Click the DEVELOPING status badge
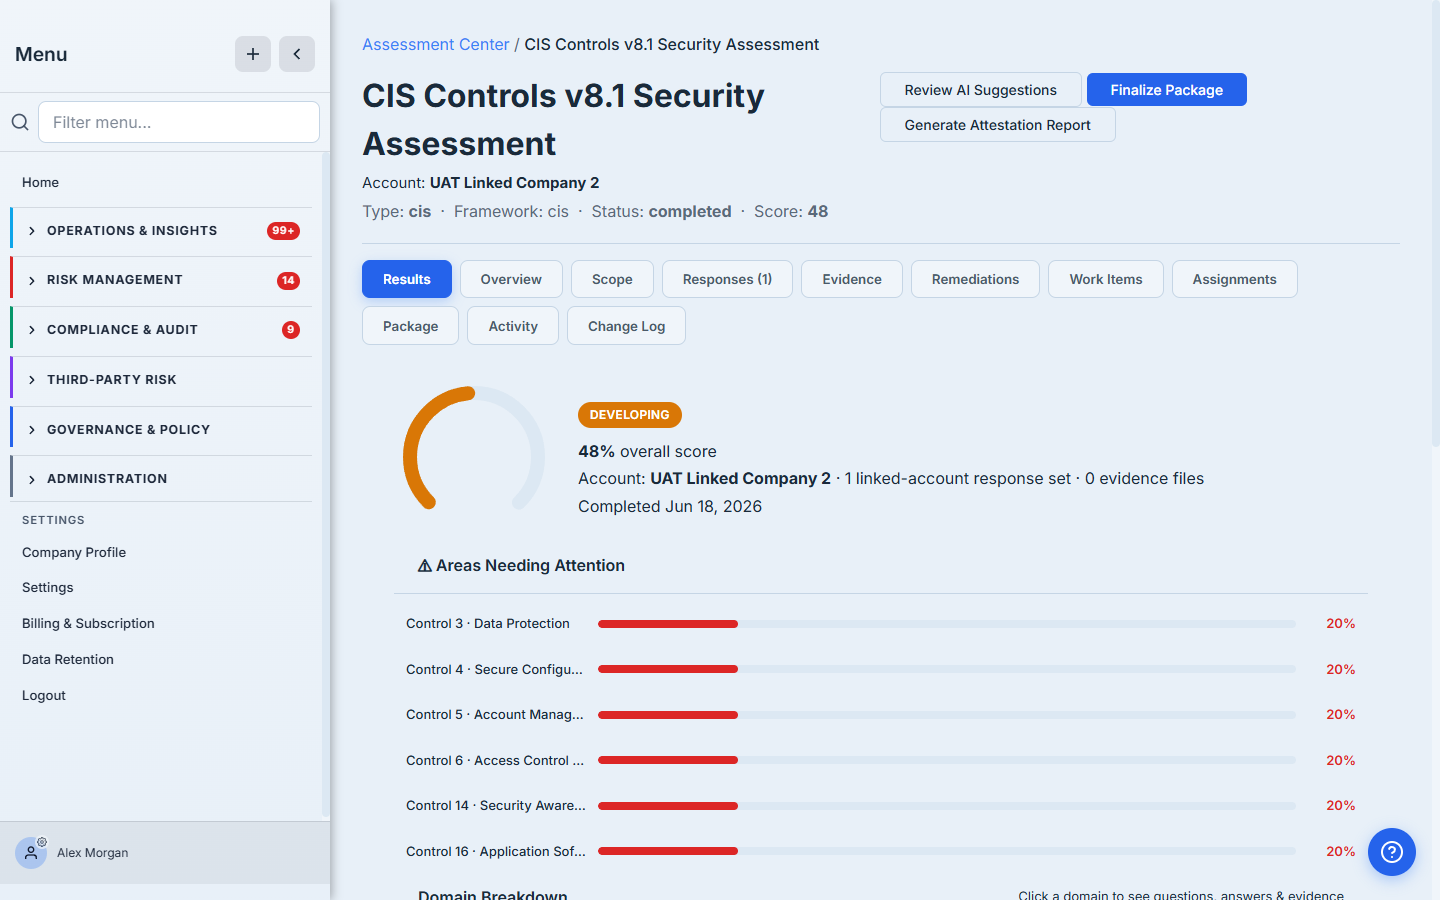 click(x=629, y=415)
